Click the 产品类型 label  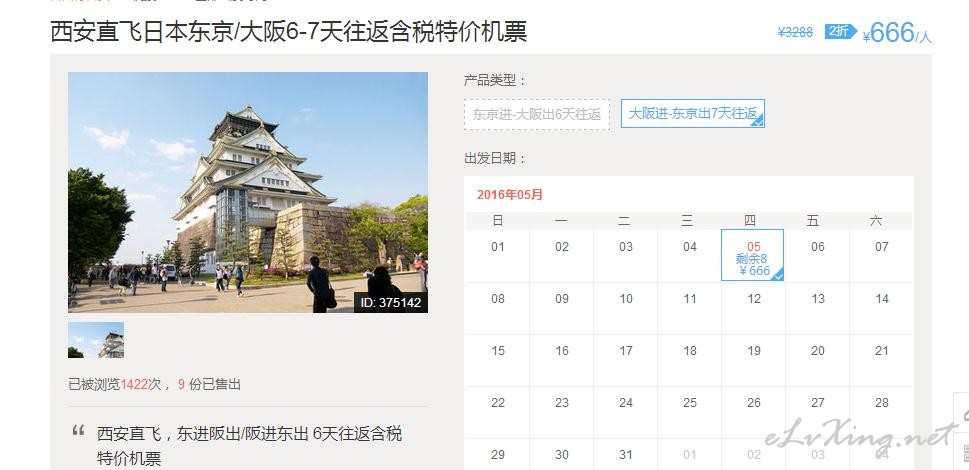point(494,80)
